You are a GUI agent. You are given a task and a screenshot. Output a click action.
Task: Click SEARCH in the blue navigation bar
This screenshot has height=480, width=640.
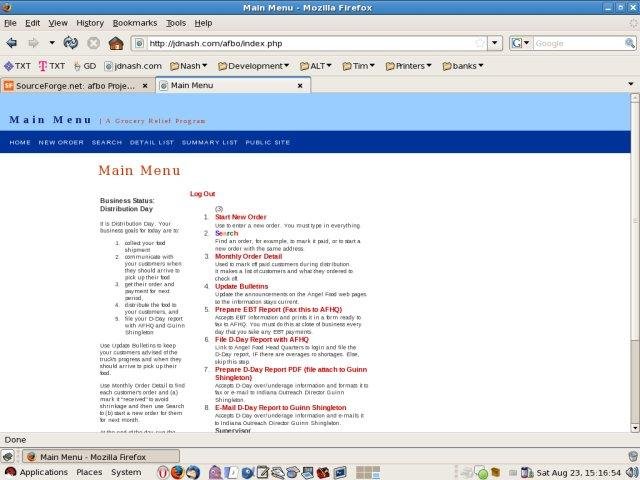pyautogui.click(x=107, y=142)
